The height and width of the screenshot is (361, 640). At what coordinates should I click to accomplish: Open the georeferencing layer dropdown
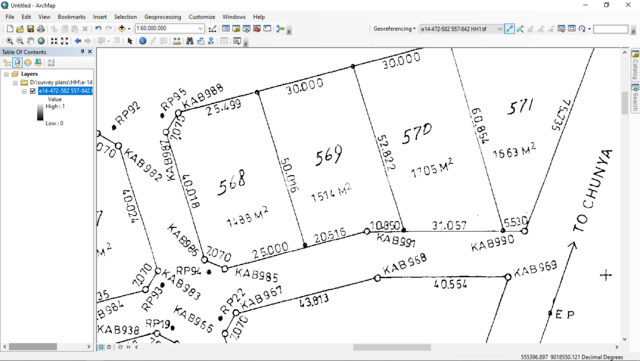(500, 29)
